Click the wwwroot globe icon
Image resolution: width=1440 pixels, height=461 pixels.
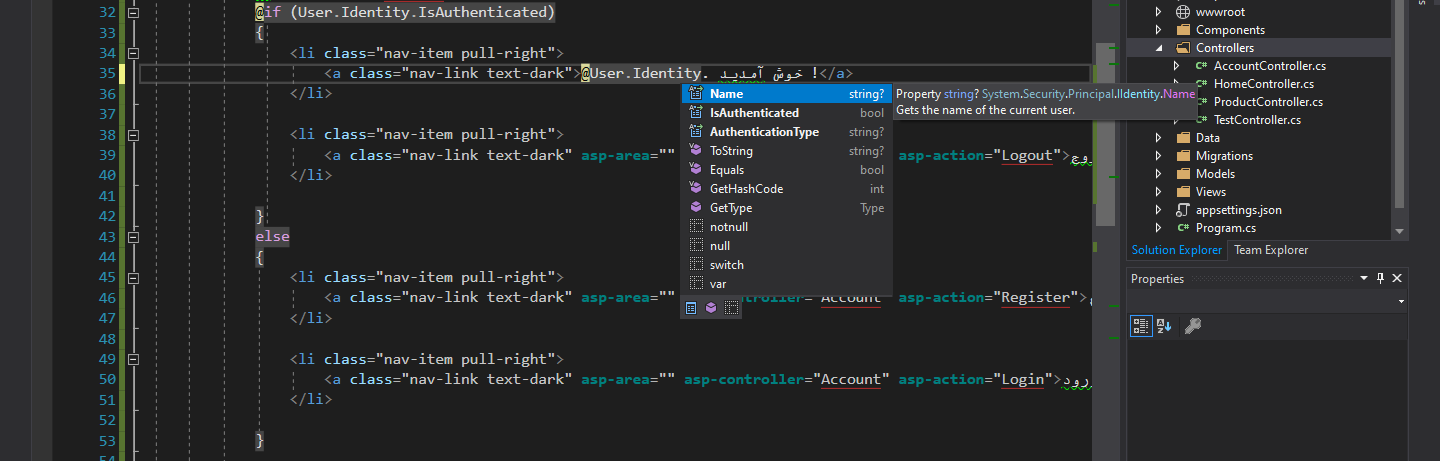(x=1182, y=12)
